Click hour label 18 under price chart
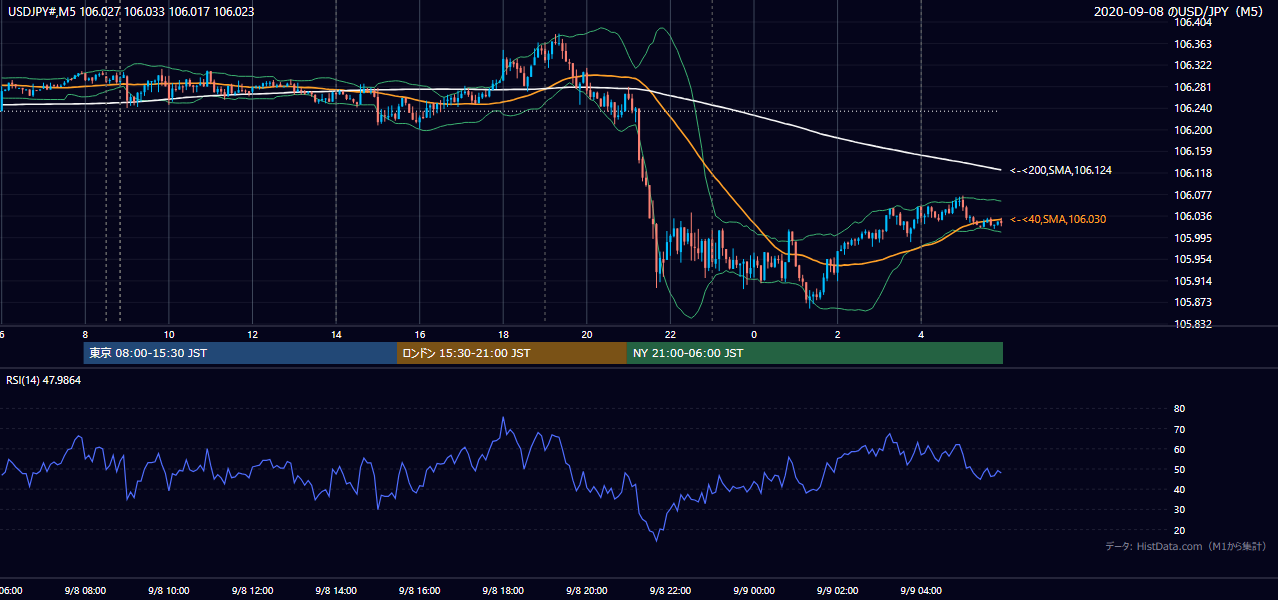Image resolution: width=1278 pixels, height=600 pixels. coord(503,335)
